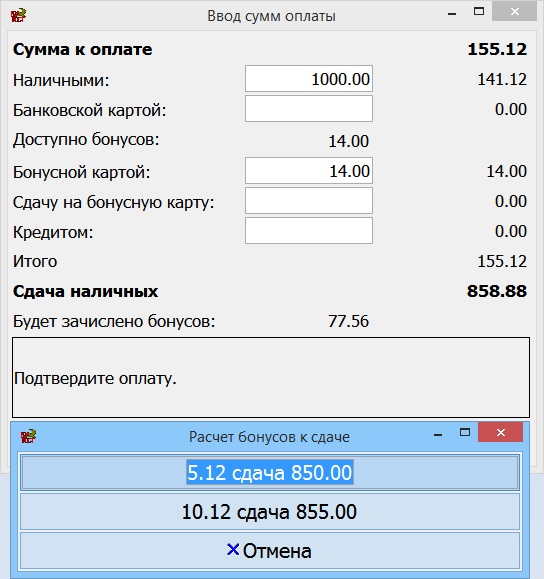Focus the 'Сдачу на бонусную карту' field

click(x=309, y=201)
